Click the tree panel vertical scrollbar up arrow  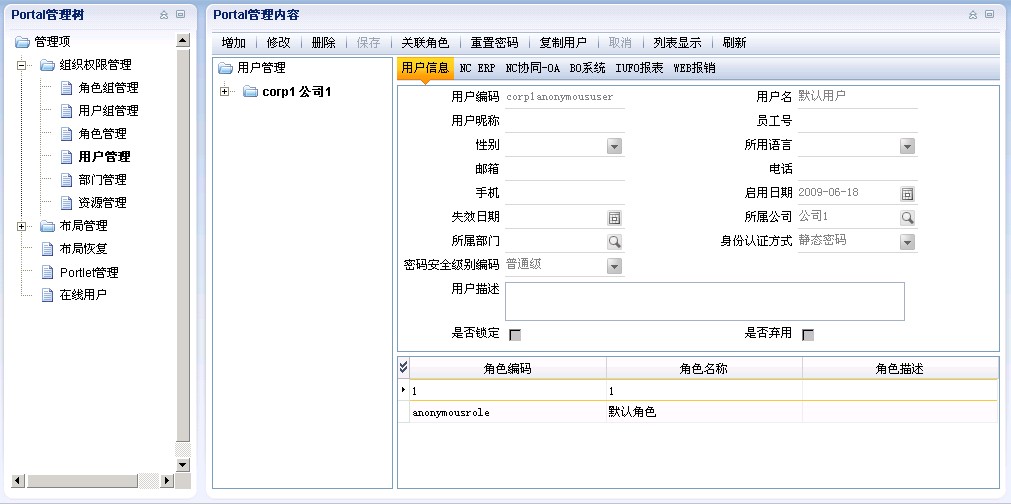[183, 40]
